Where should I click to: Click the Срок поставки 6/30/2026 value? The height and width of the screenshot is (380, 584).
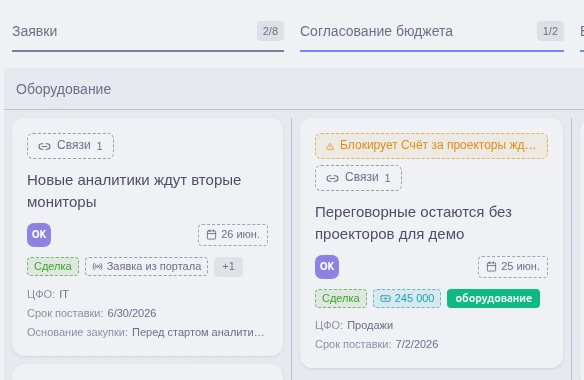pyautogui.click(x=132, y=313)
